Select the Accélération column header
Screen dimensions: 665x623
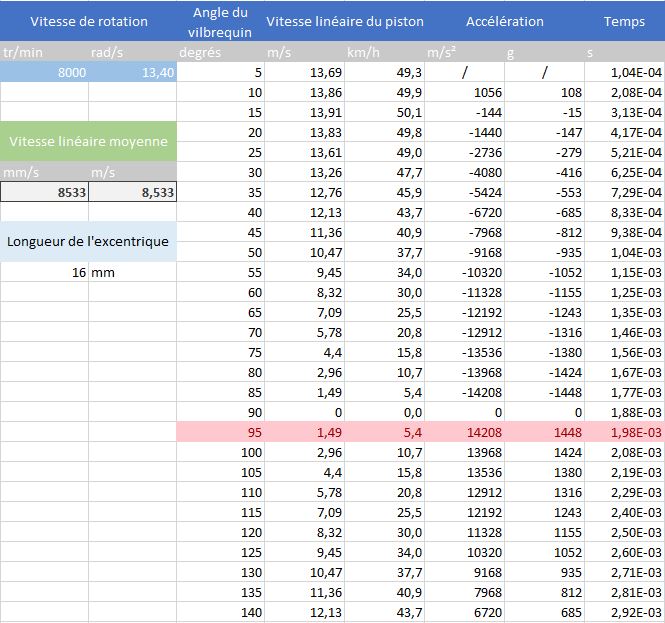(504, 21)
